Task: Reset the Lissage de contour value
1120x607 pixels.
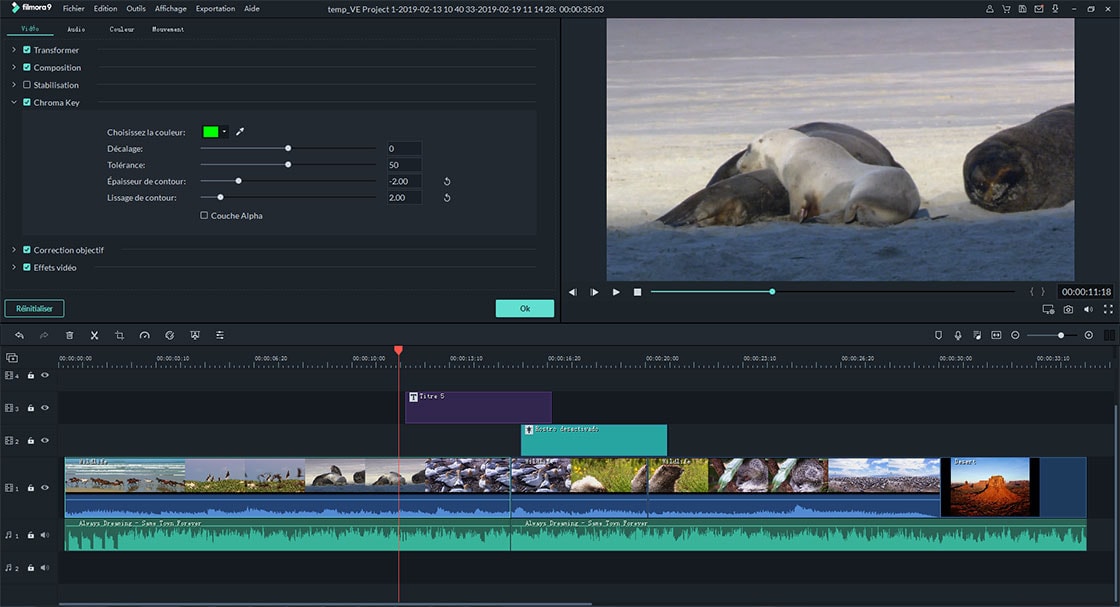Action: 447,198
